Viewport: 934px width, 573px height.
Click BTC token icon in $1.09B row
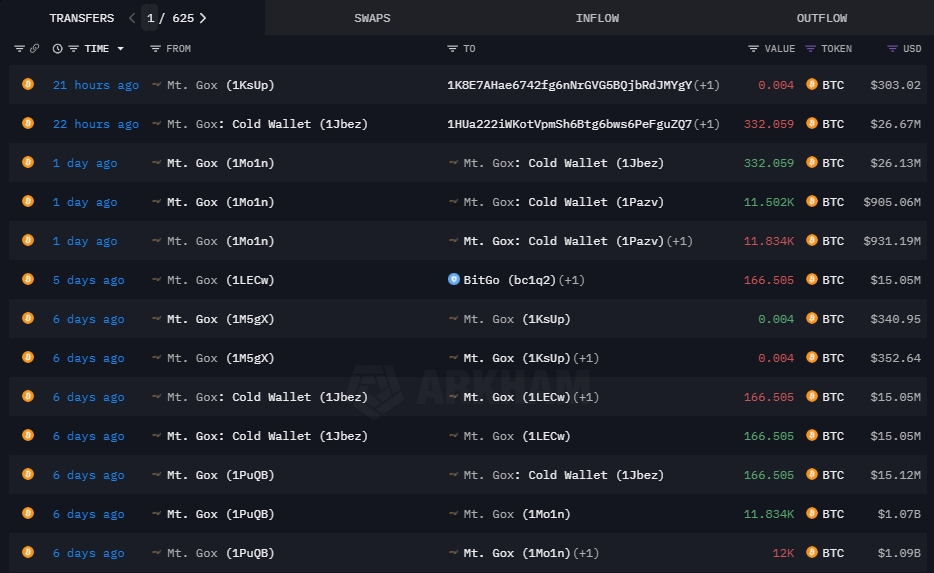811,552
